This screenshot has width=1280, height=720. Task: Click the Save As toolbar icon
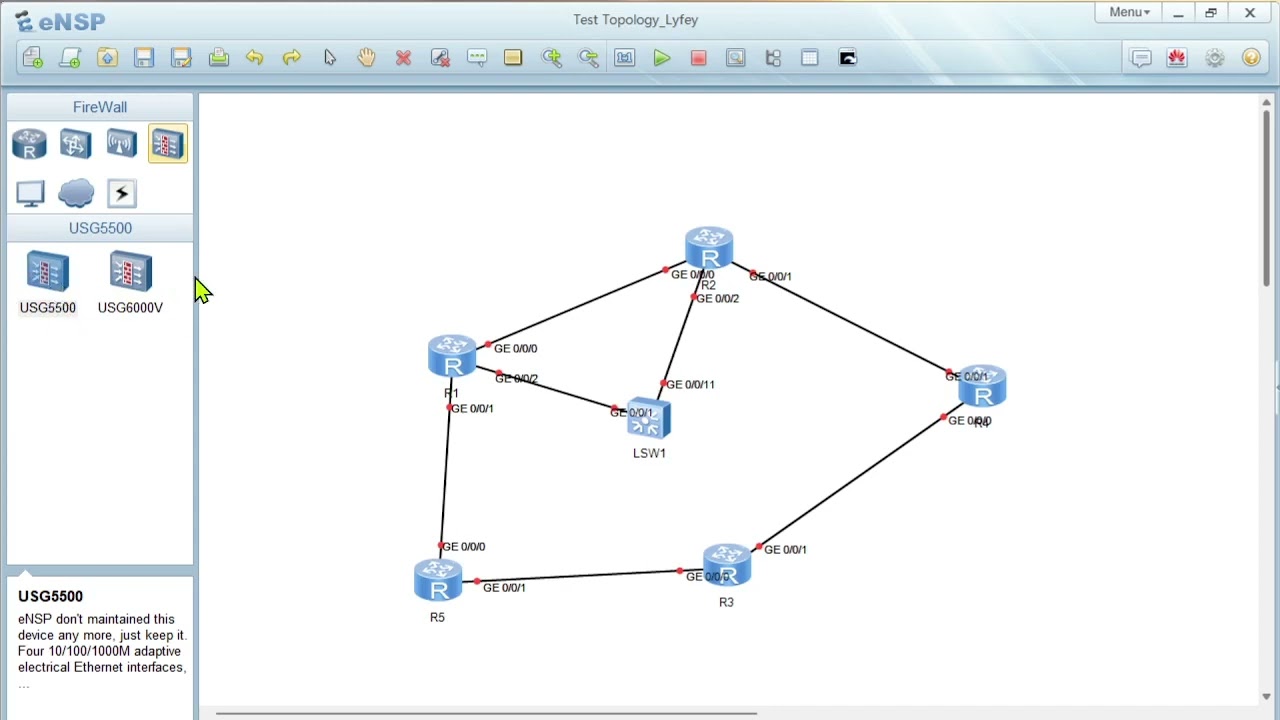click(181, 58)
